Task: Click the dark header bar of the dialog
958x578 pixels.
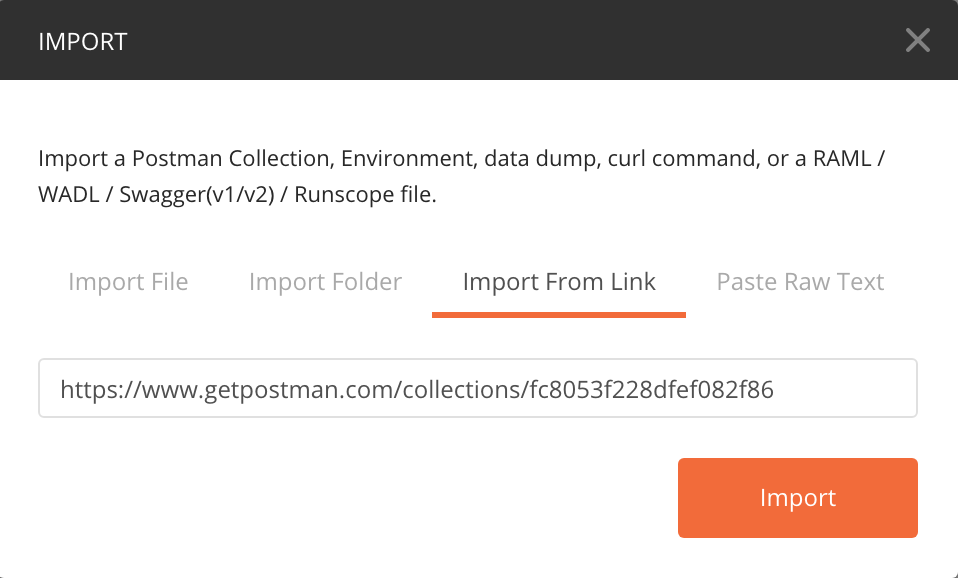Action: coord(479,40)
